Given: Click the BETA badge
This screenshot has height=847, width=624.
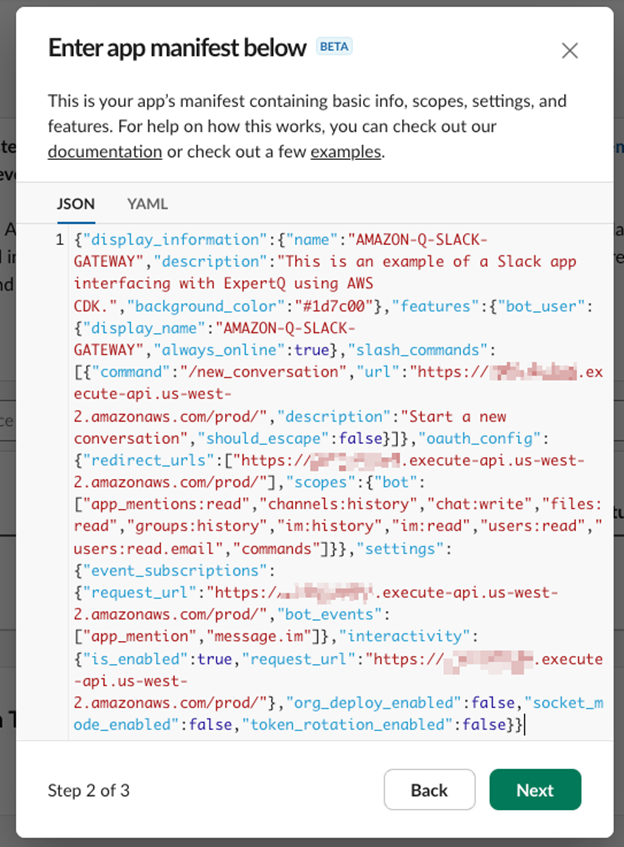Looking at the screenshot, I should [334, 46].
